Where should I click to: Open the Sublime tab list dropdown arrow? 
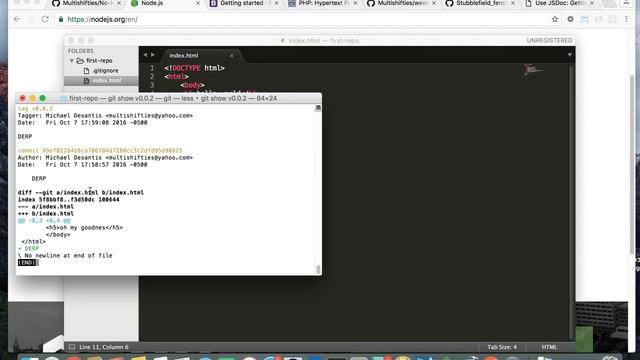point(569,55)
